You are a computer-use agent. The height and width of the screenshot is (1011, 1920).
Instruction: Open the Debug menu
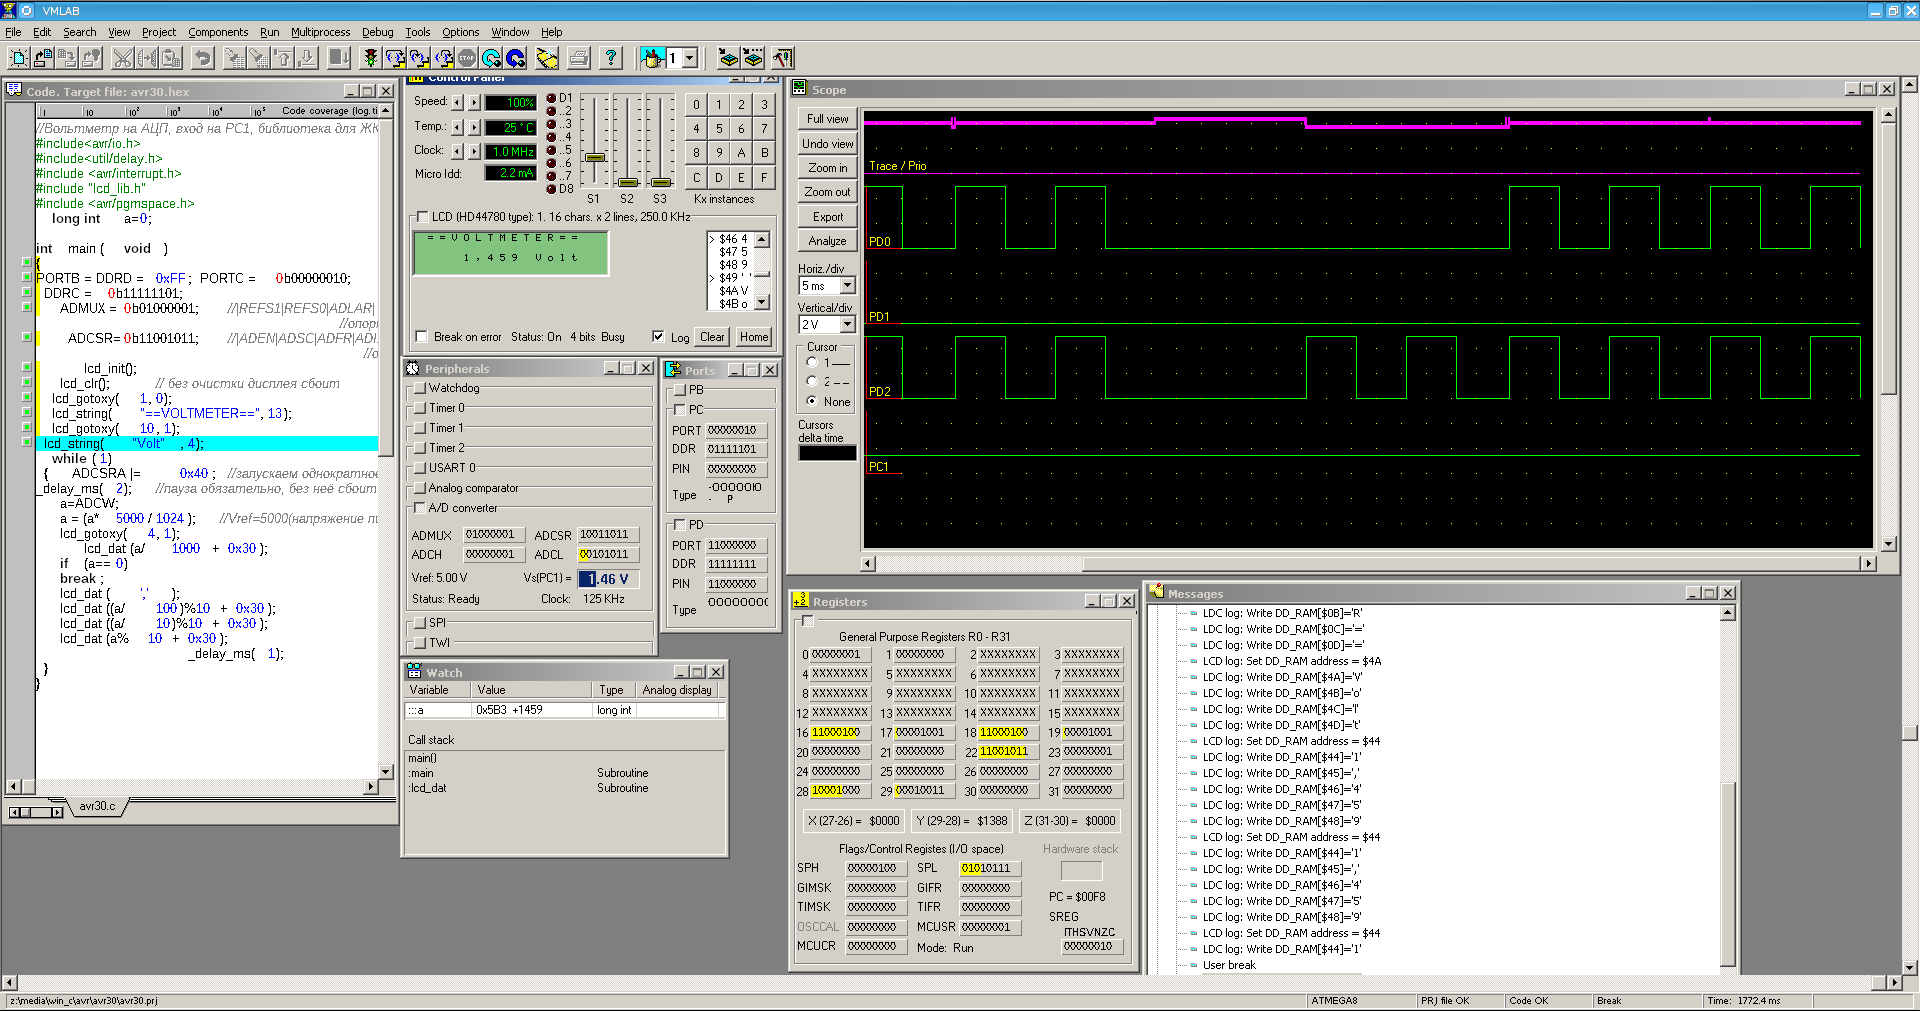coord(377,32)
